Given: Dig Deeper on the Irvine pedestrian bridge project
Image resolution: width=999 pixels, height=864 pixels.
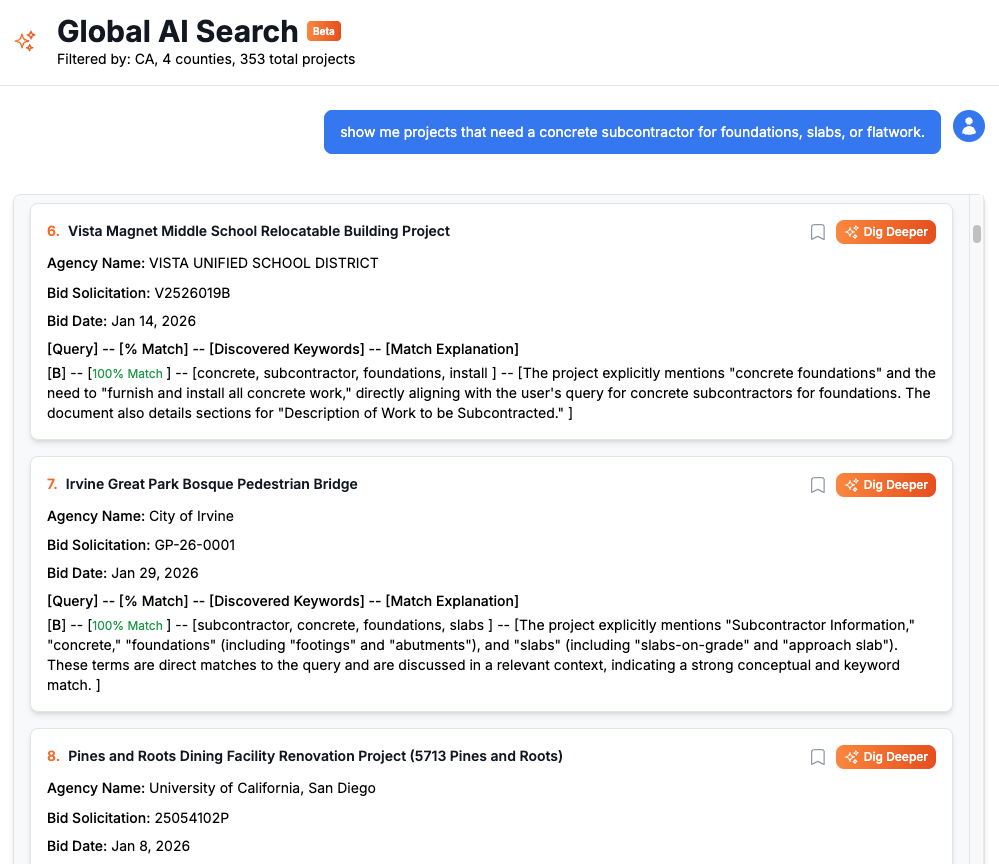Looking at the screenshot, I should click(886, 484).
